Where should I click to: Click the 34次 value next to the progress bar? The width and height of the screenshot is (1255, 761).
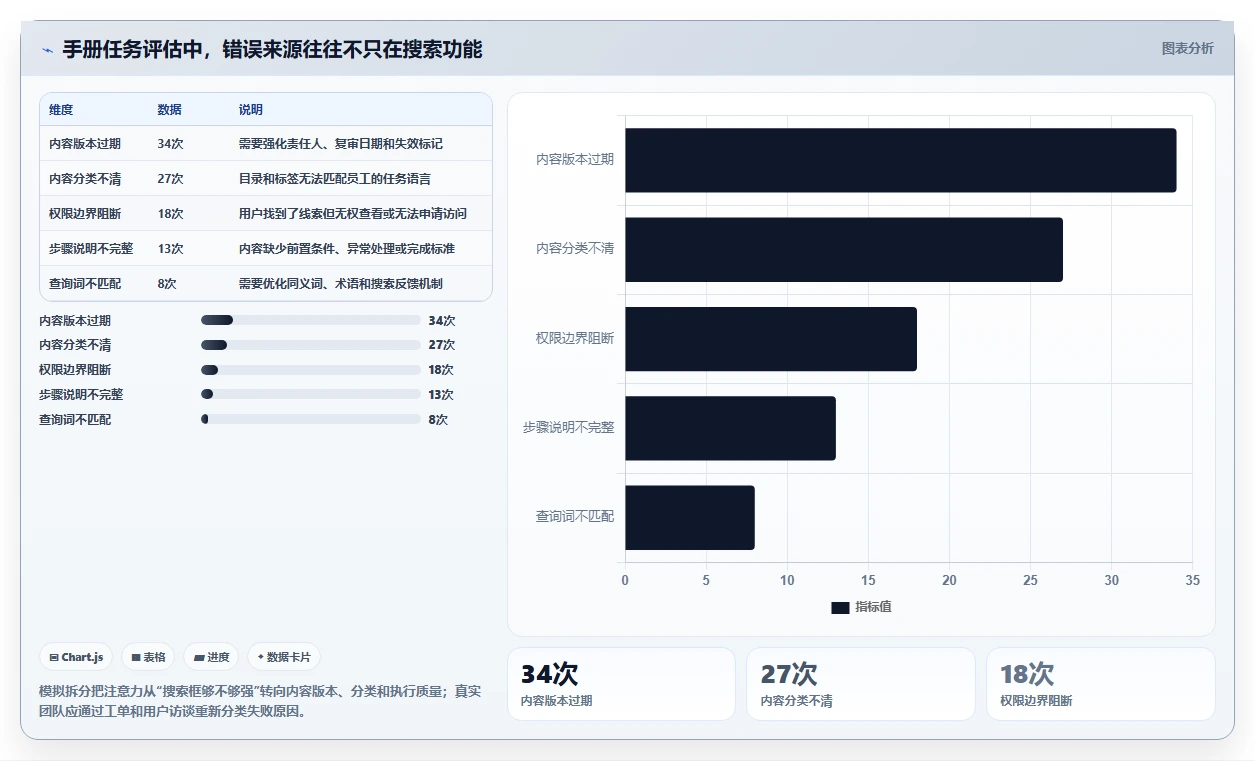(442, 321)
